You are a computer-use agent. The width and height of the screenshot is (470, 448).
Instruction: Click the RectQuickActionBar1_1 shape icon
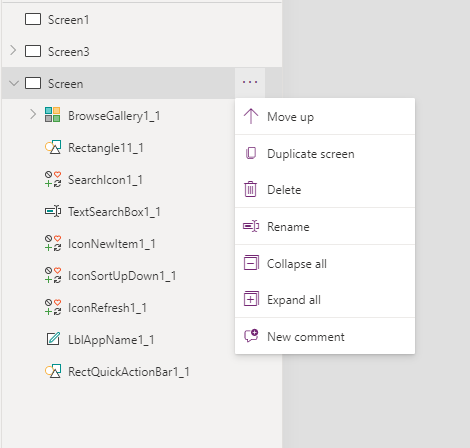click(53, 371)
